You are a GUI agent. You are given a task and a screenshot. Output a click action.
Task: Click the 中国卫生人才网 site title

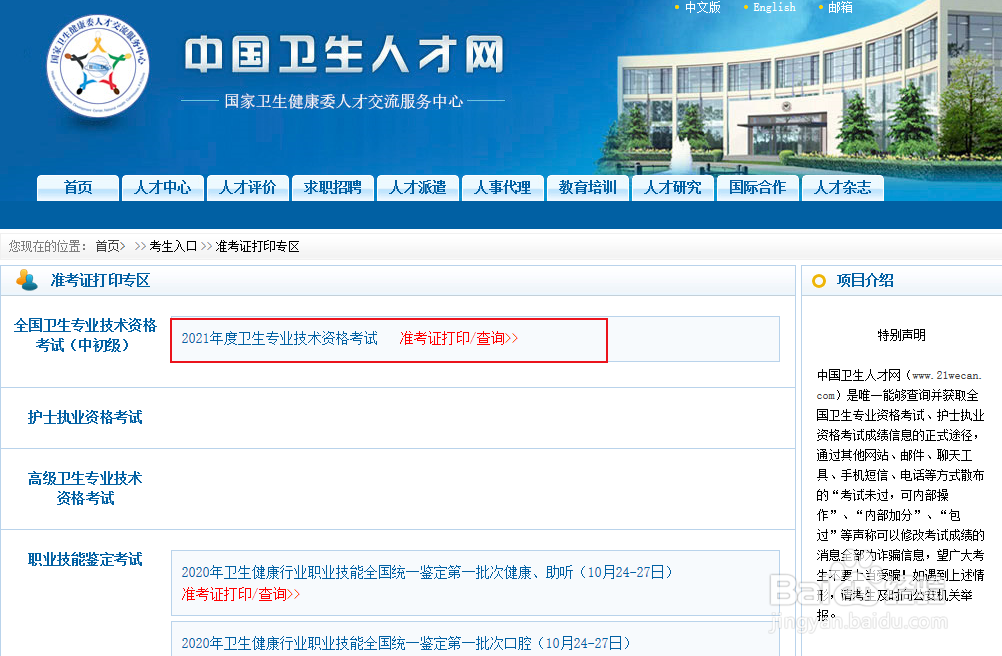[x=344, y=55]
